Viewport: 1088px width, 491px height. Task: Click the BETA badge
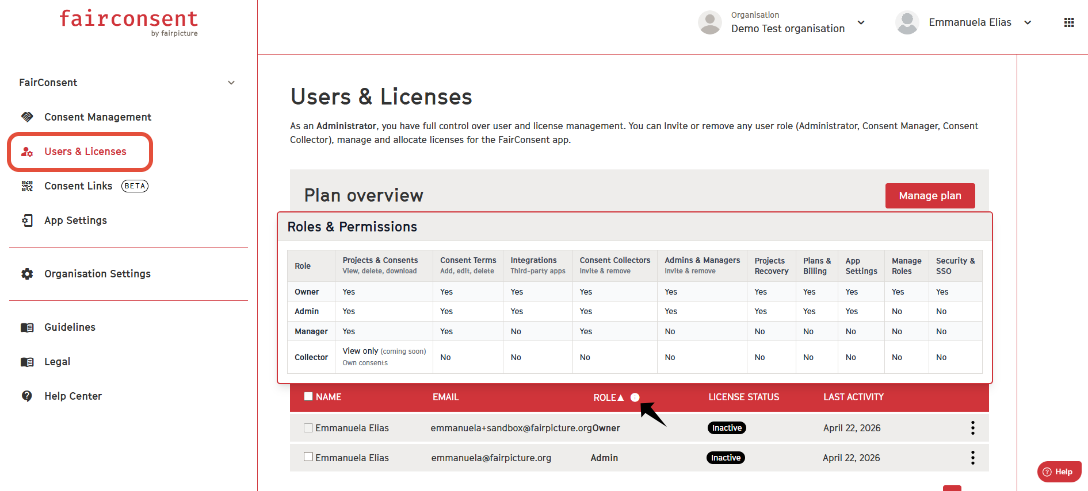pos(135,186)
